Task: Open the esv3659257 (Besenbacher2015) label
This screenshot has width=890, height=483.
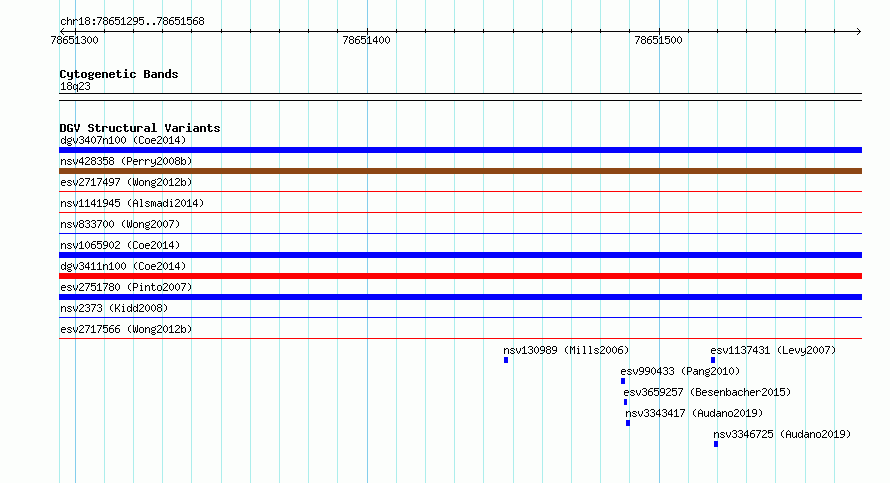Action: (707, 392)
